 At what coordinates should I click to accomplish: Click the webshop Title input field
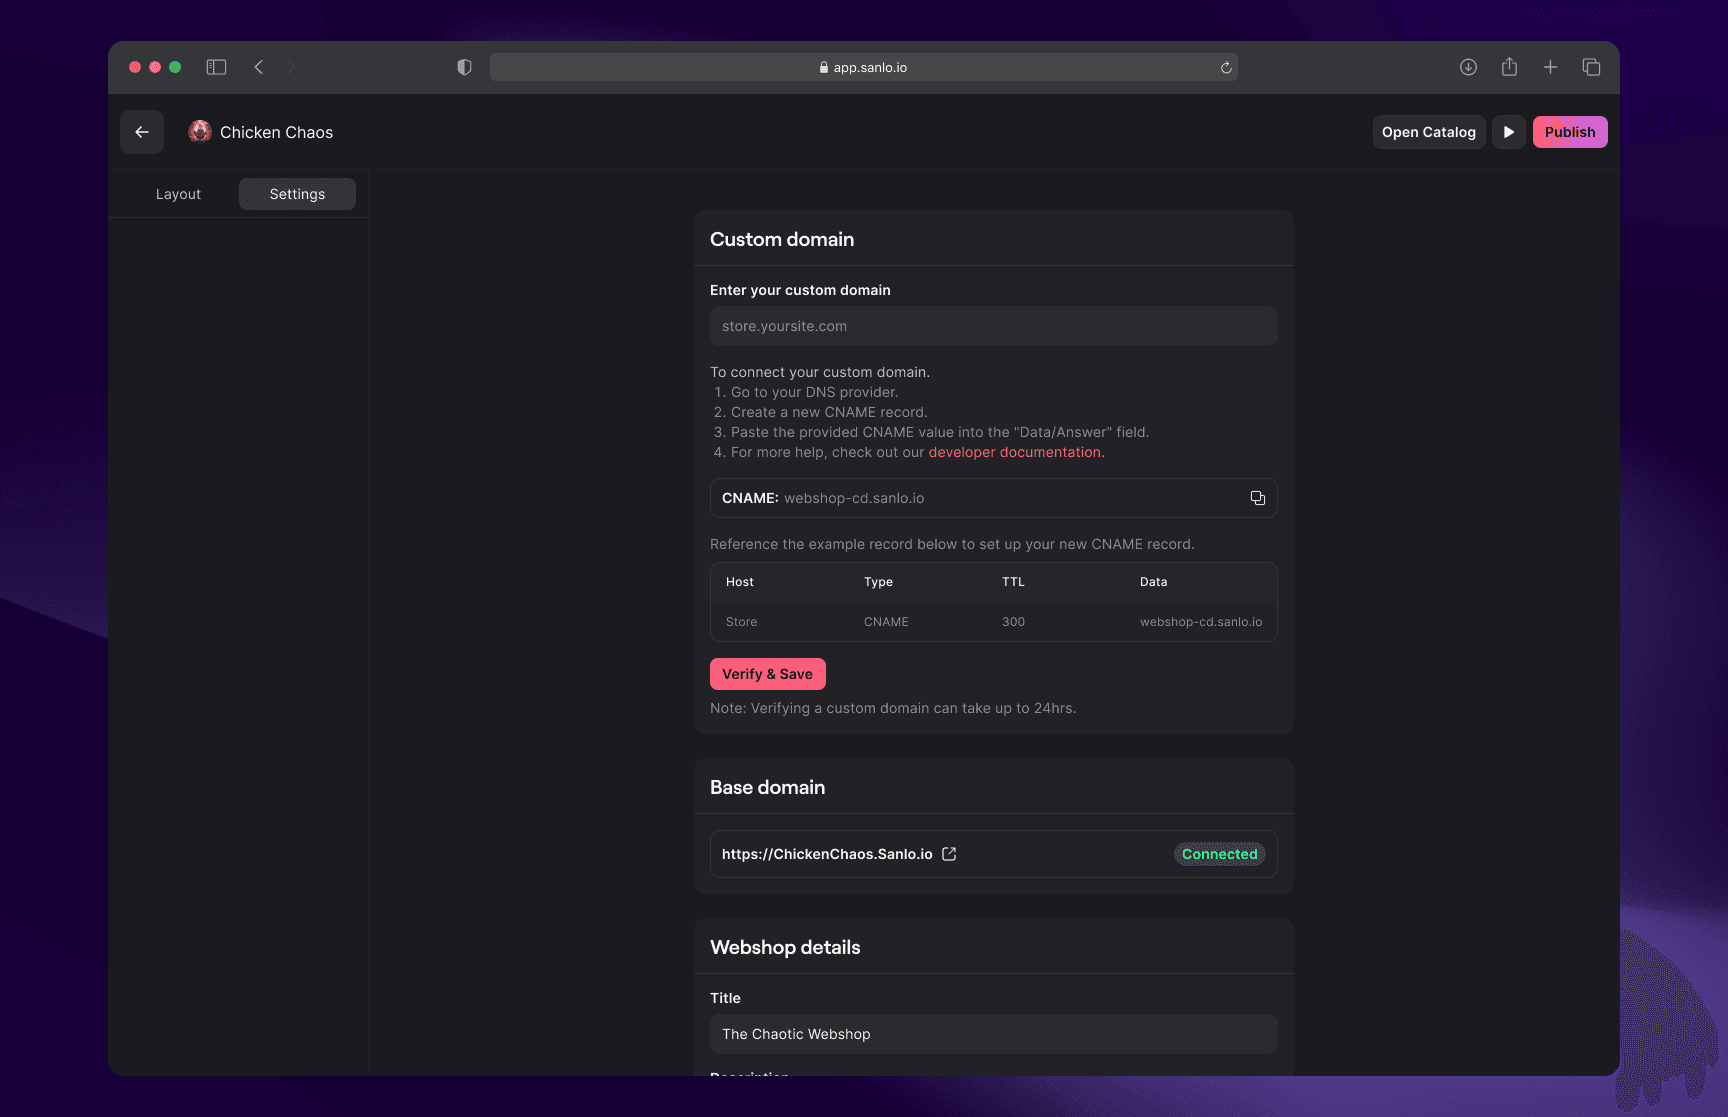994,1034
